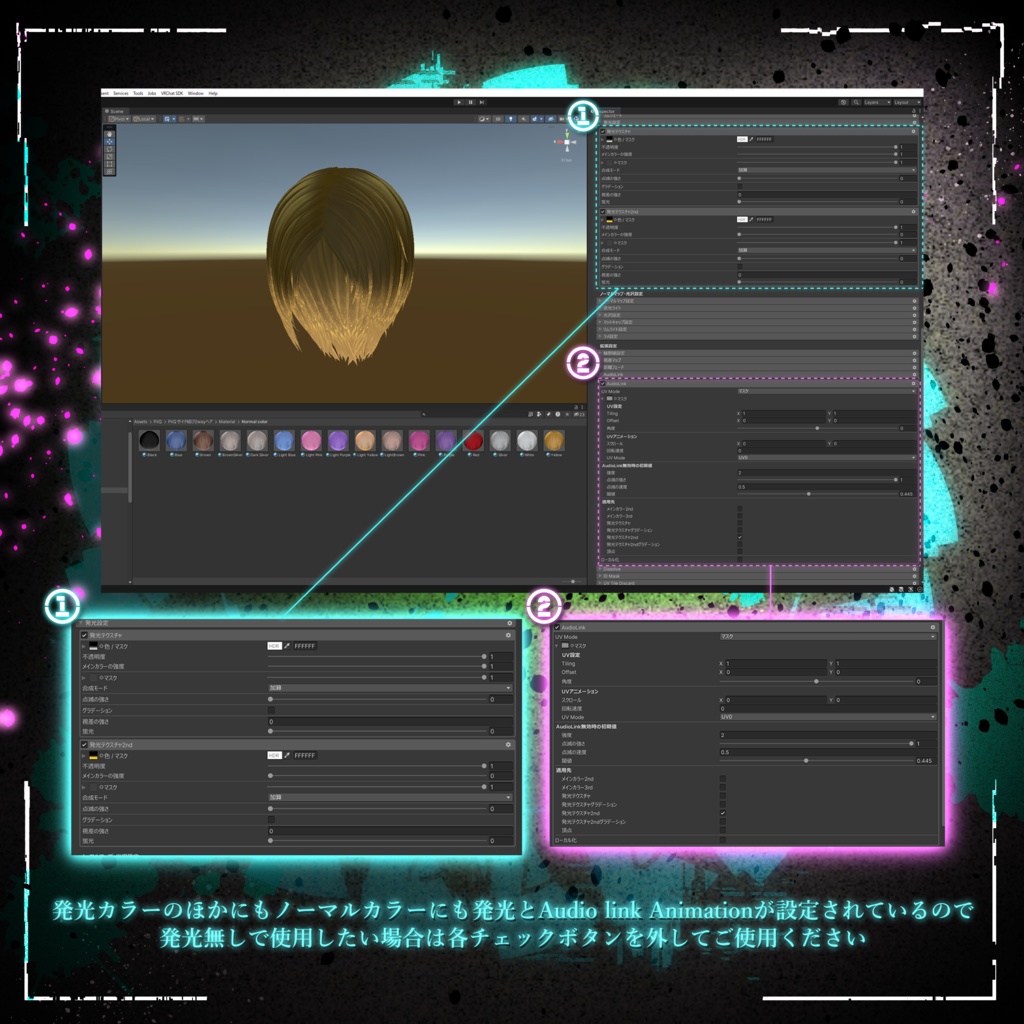Click the Scene orientation gizmo
The image size is (1024, 1024).
566,142
